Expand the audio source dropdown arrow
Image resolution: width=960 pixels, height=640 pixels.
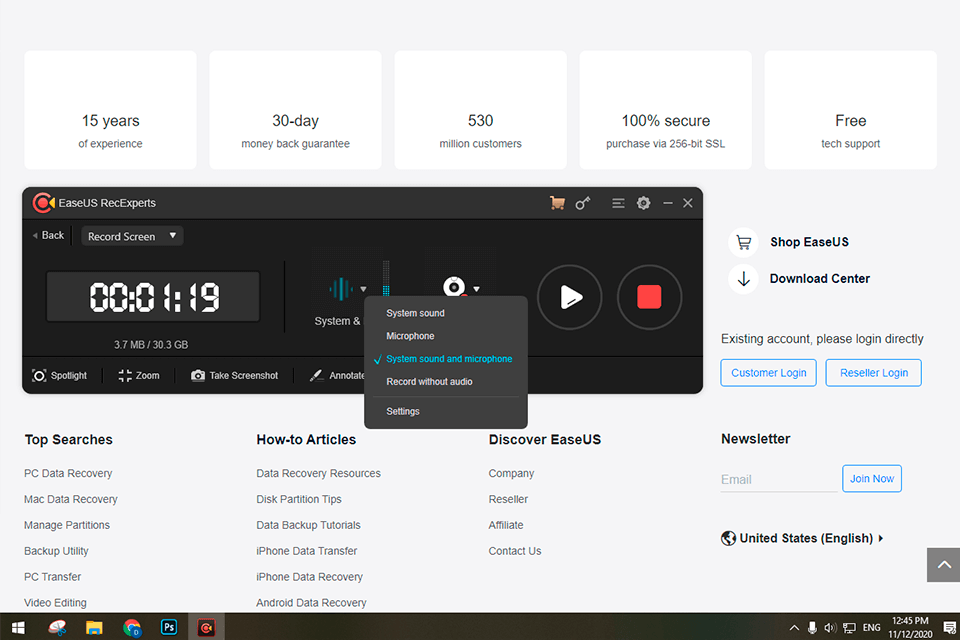point(364,289)
